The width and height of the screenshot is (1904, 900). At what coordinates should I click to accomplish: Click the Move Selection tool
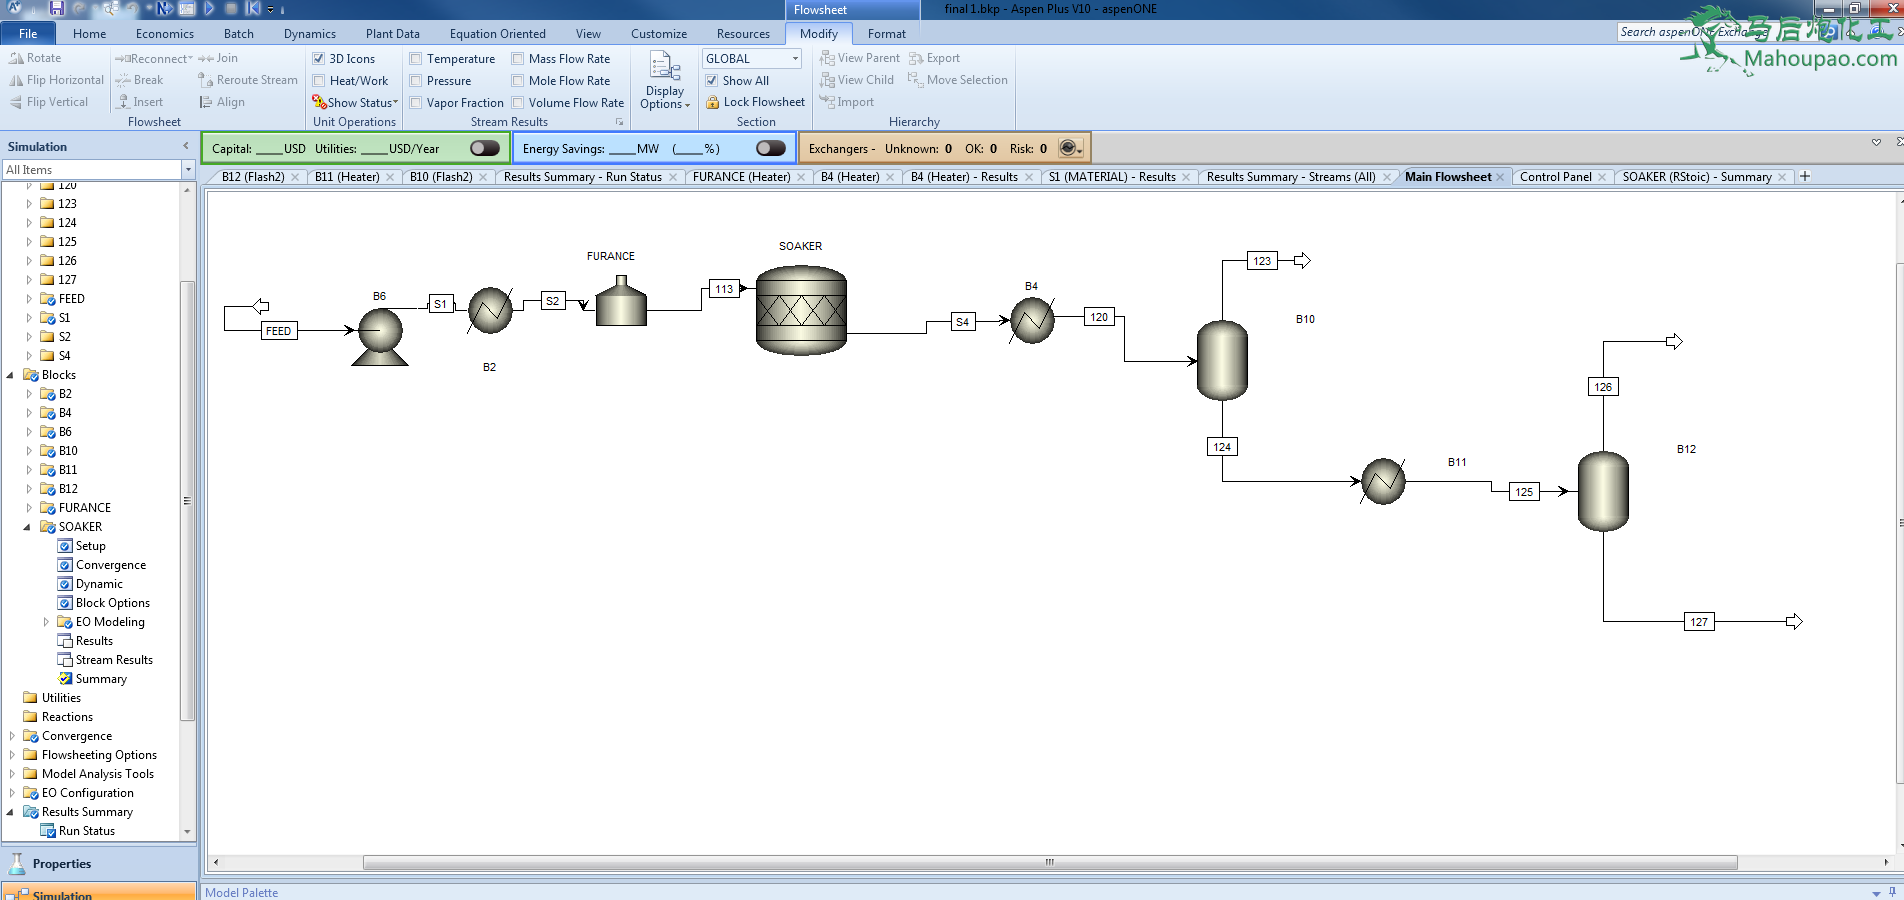(x=958, y=80)
